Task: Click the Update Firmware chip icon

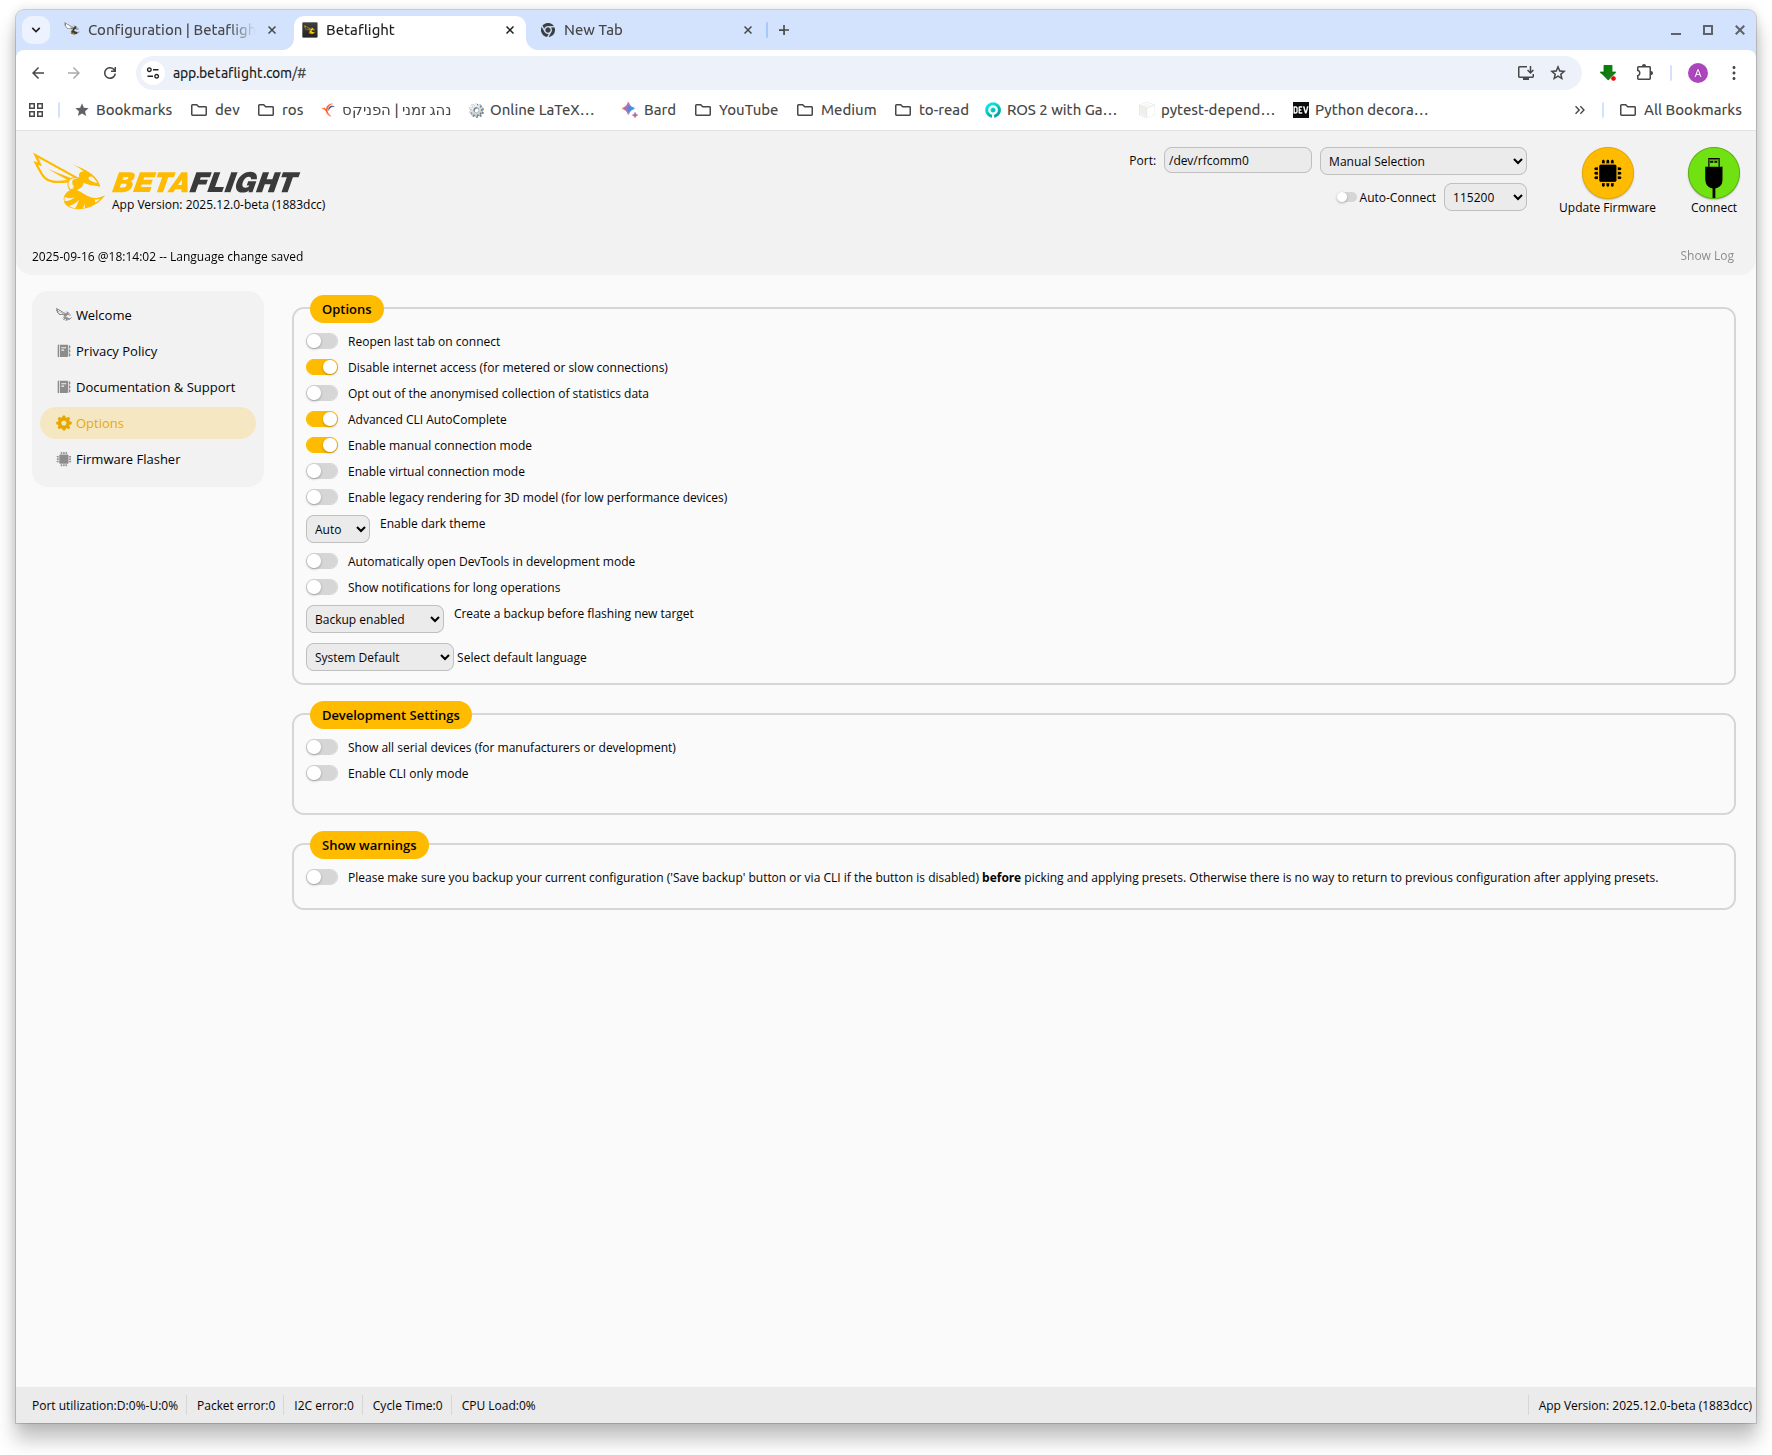Action: click(x=1607, y=174)
